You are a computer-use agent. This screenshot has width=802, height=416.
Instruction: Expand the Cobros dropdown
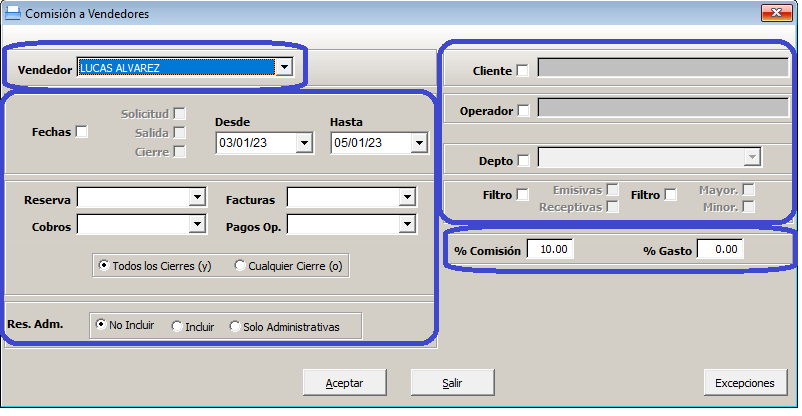coord(197,224)
